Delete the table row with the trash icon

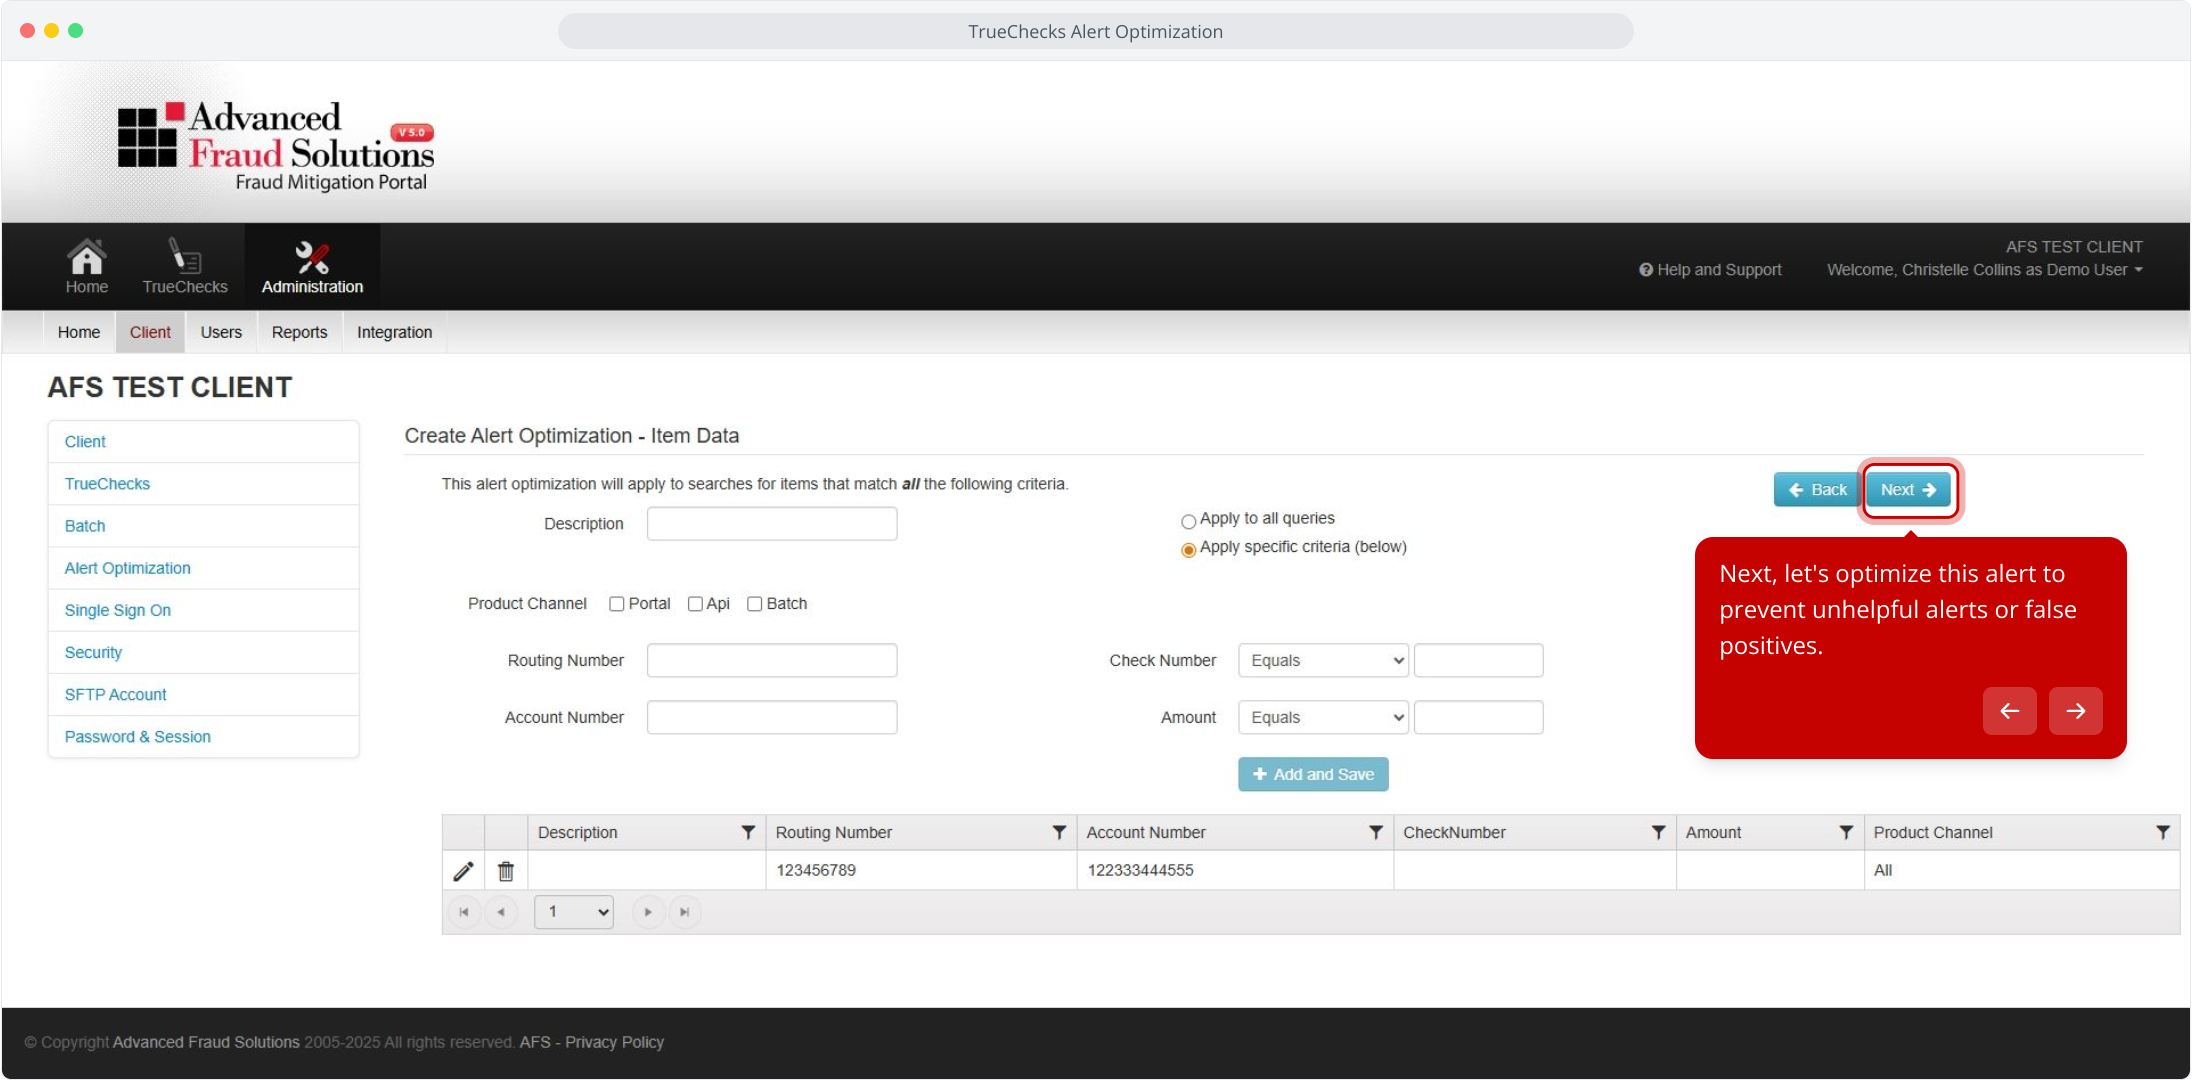coord(506,871)
